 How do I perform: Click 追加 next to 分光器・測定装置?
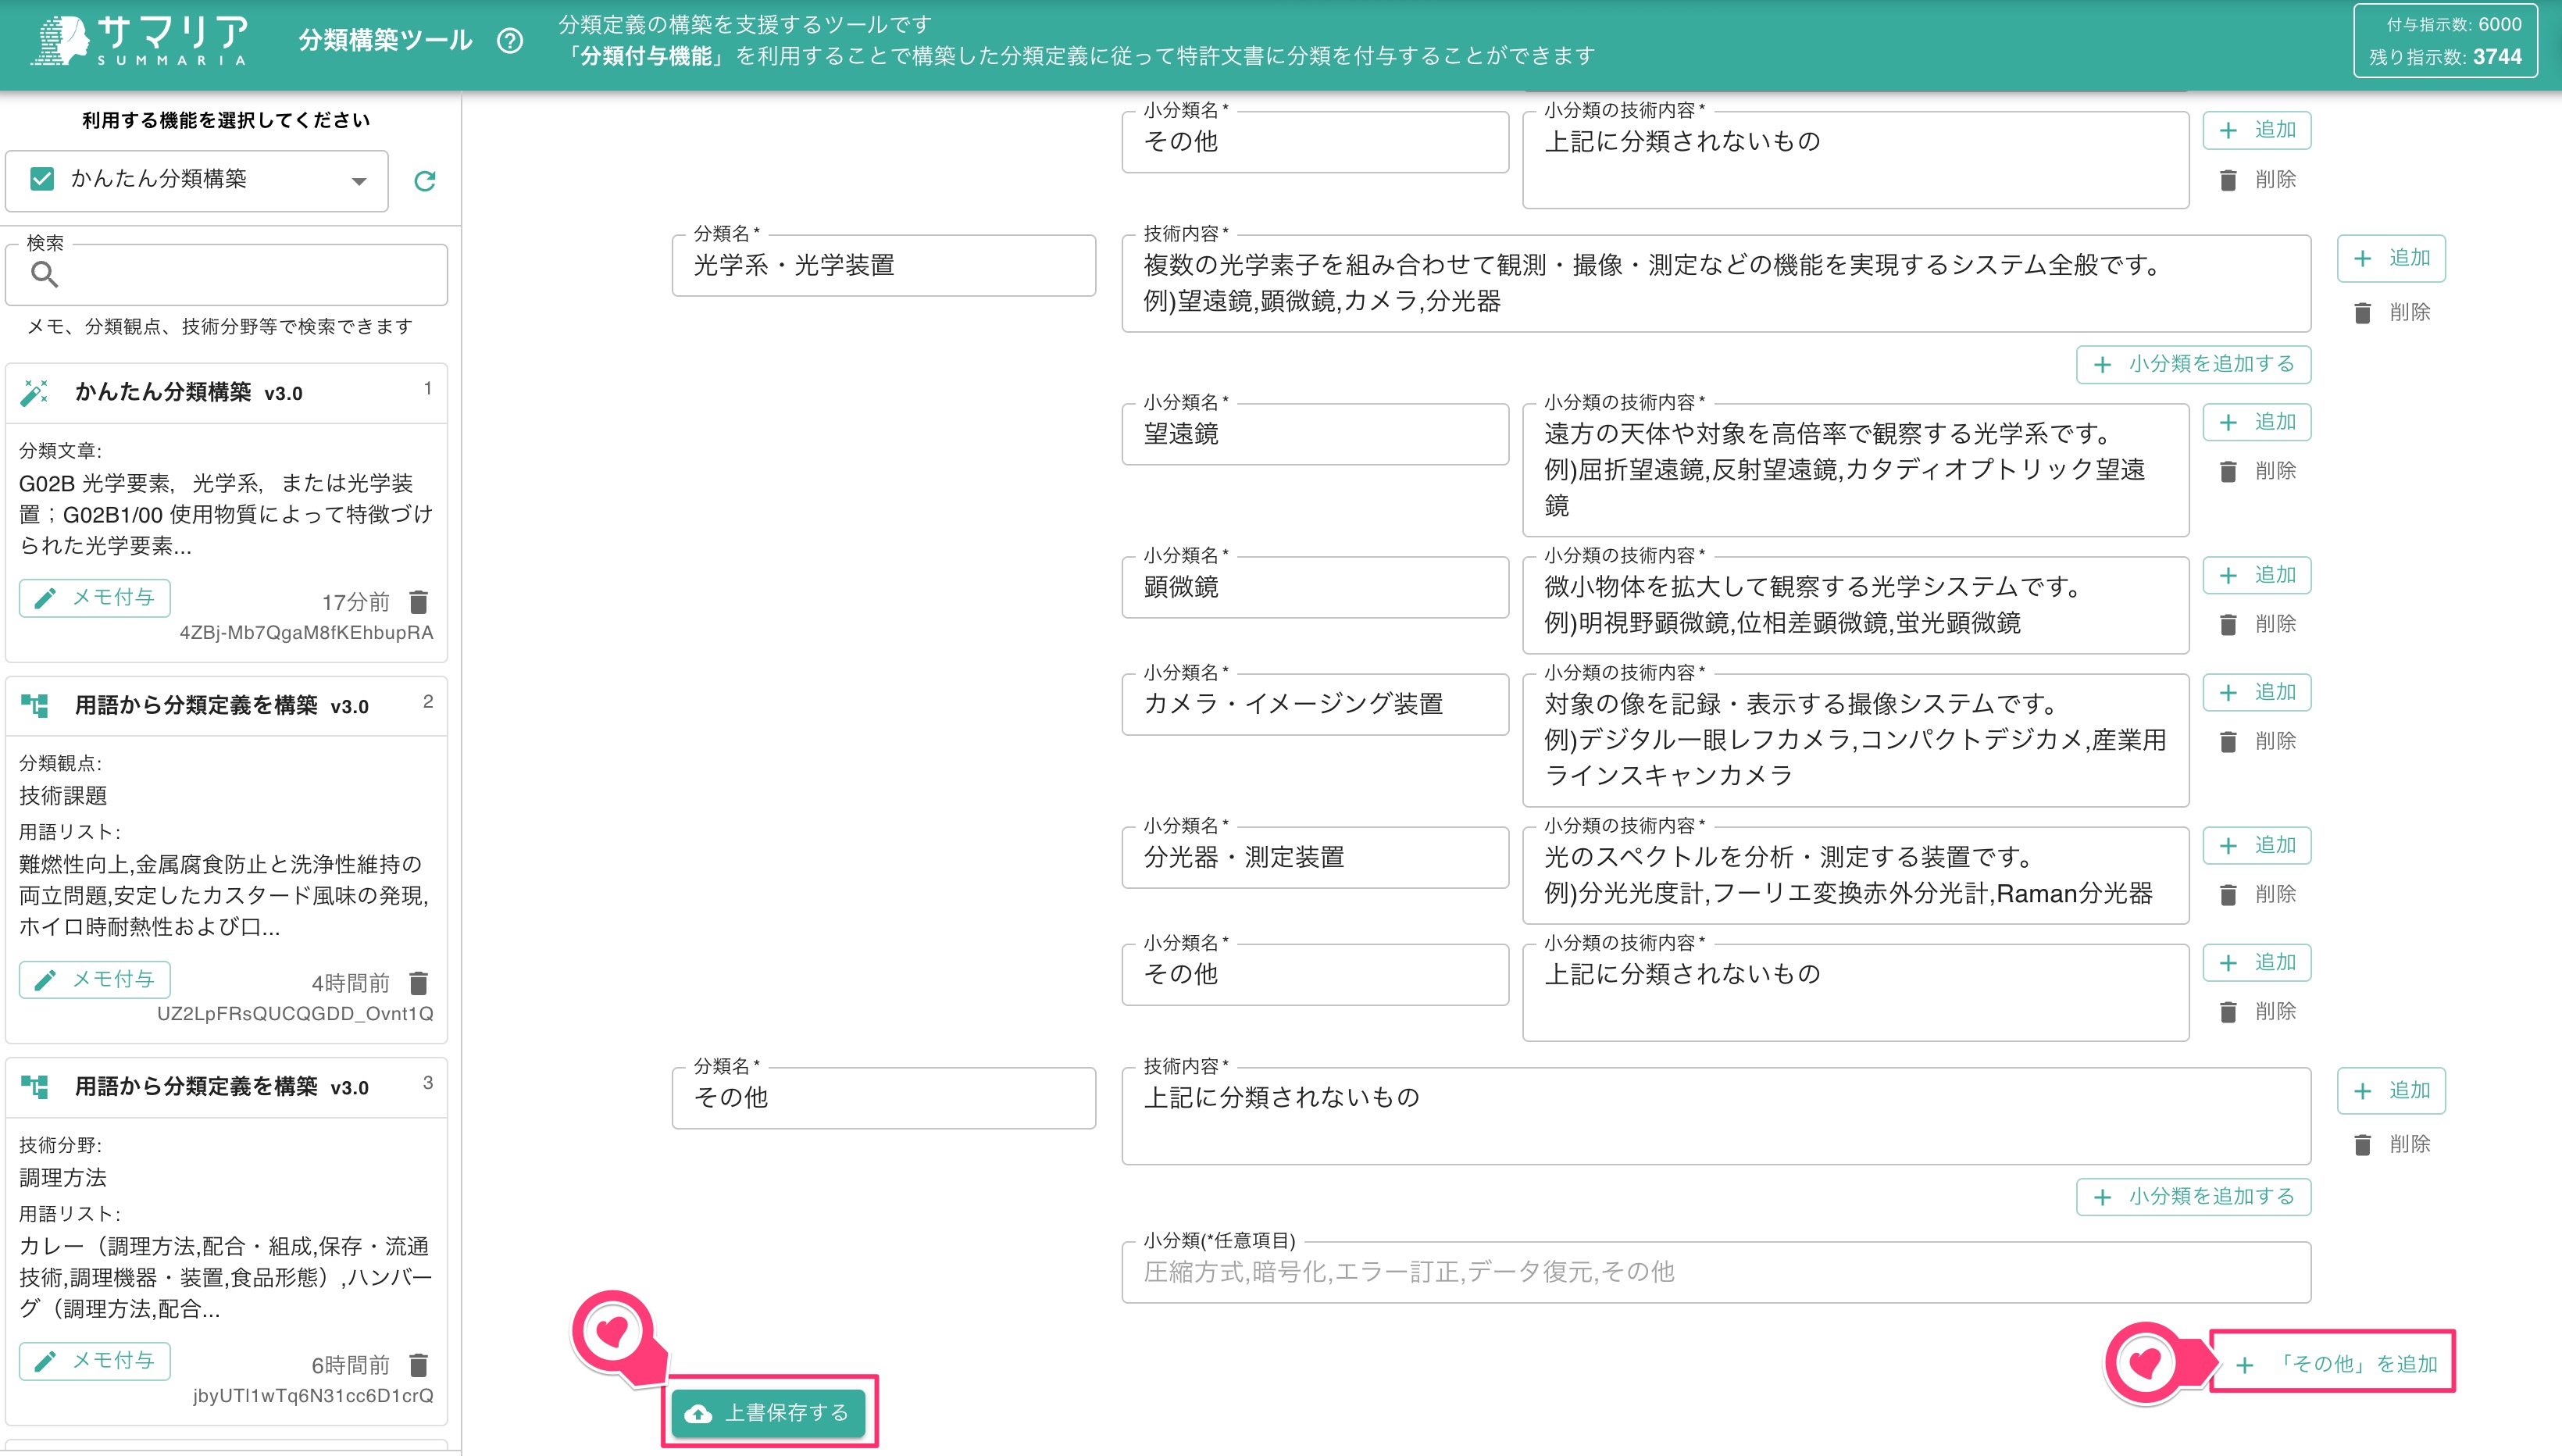click(2257, 845)
